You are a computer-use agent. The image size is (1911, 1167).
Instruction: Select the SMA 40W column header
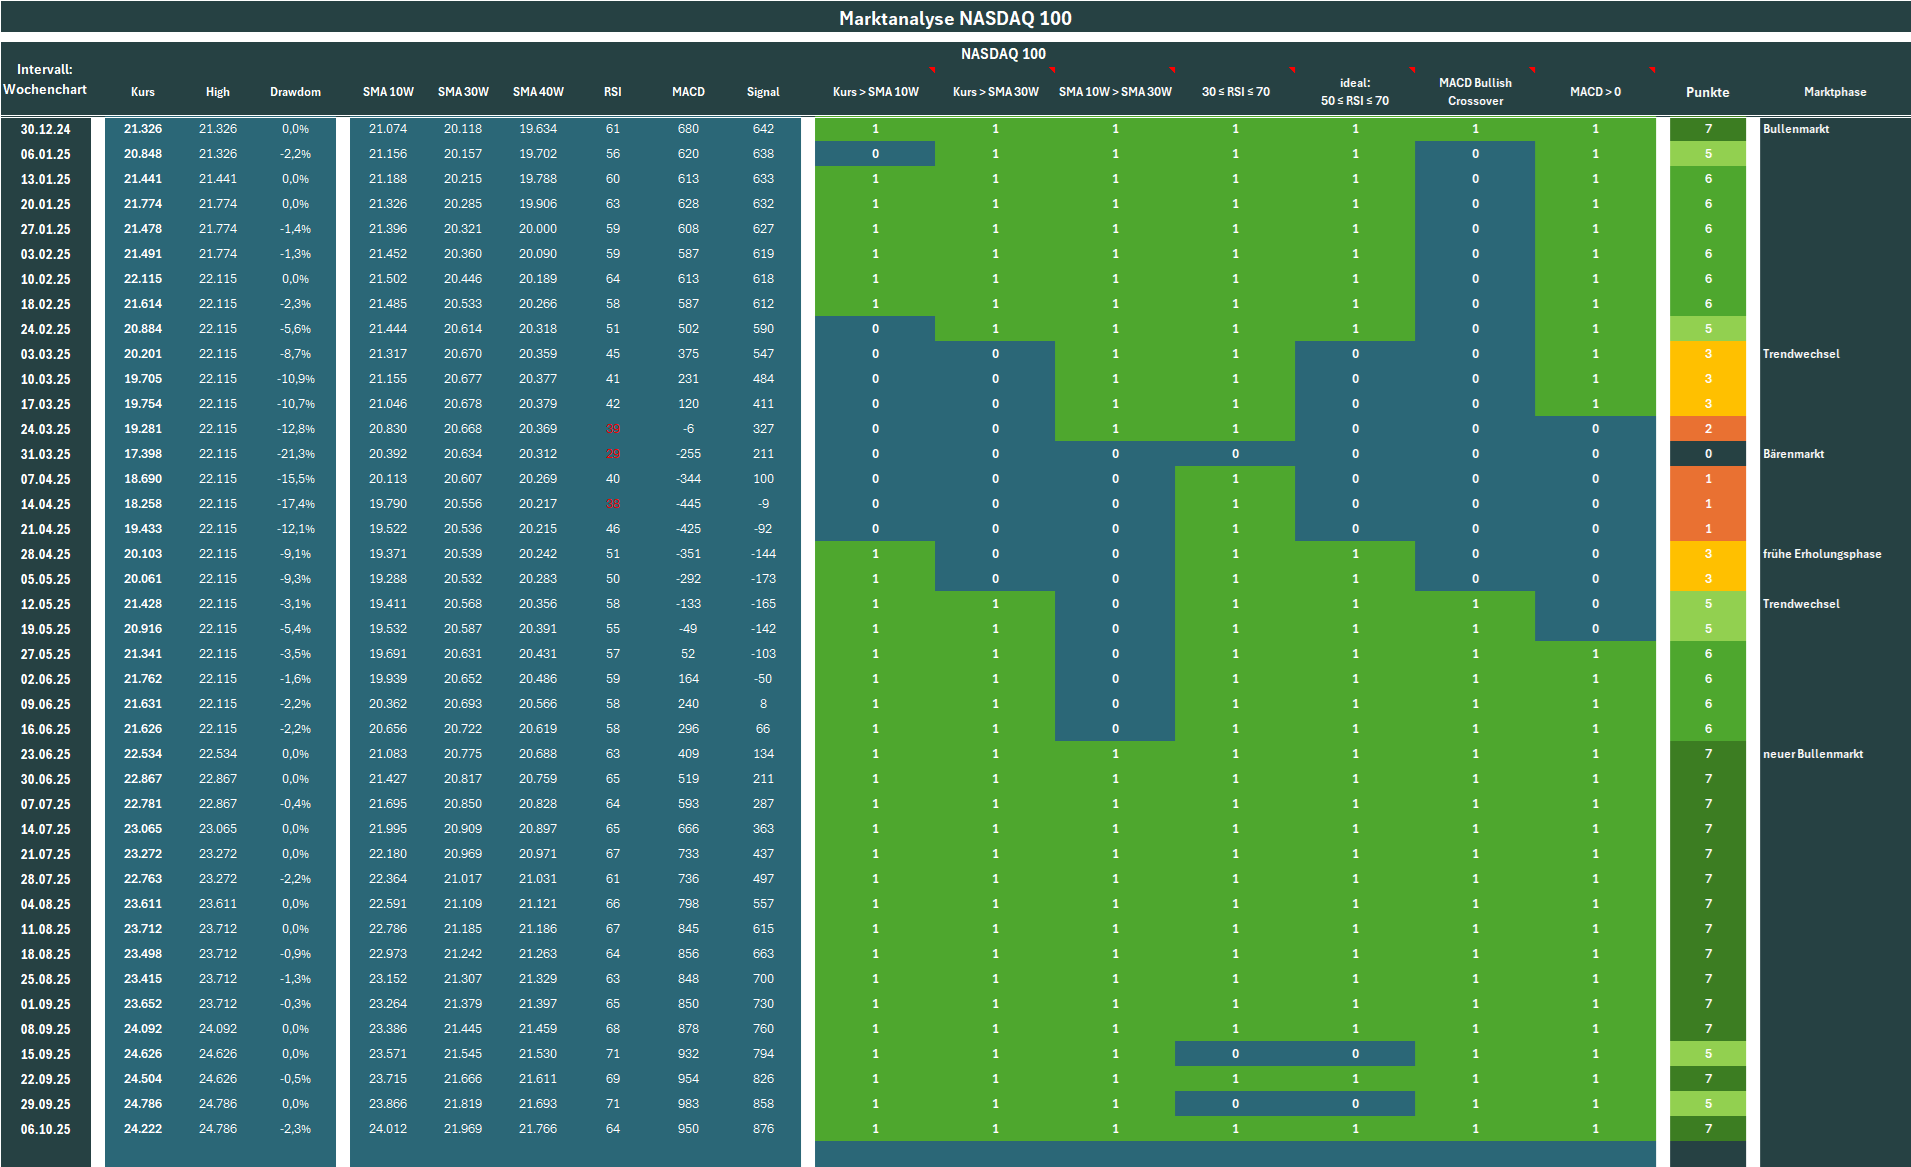click(538, 92)
